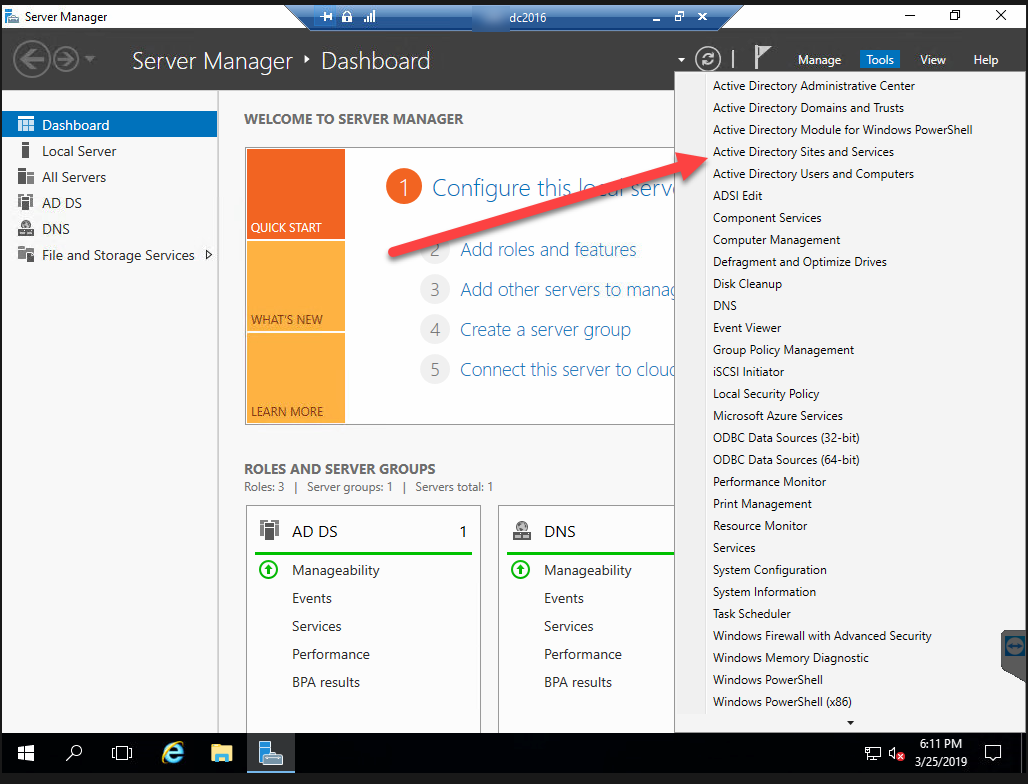Screen dimensions: 1028x784
Task: Select Local Server in the navigation pane
Action: pyautogui.click(x=109, y=151)
